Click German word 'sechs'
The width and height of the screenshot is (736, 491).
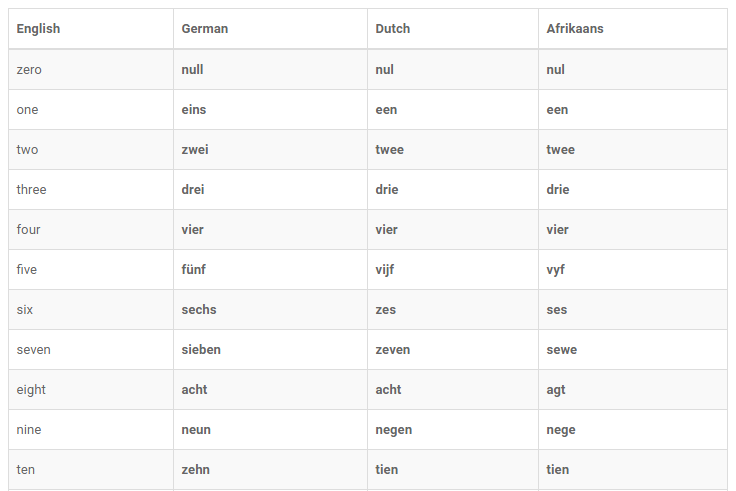click(x=199, y=310)
